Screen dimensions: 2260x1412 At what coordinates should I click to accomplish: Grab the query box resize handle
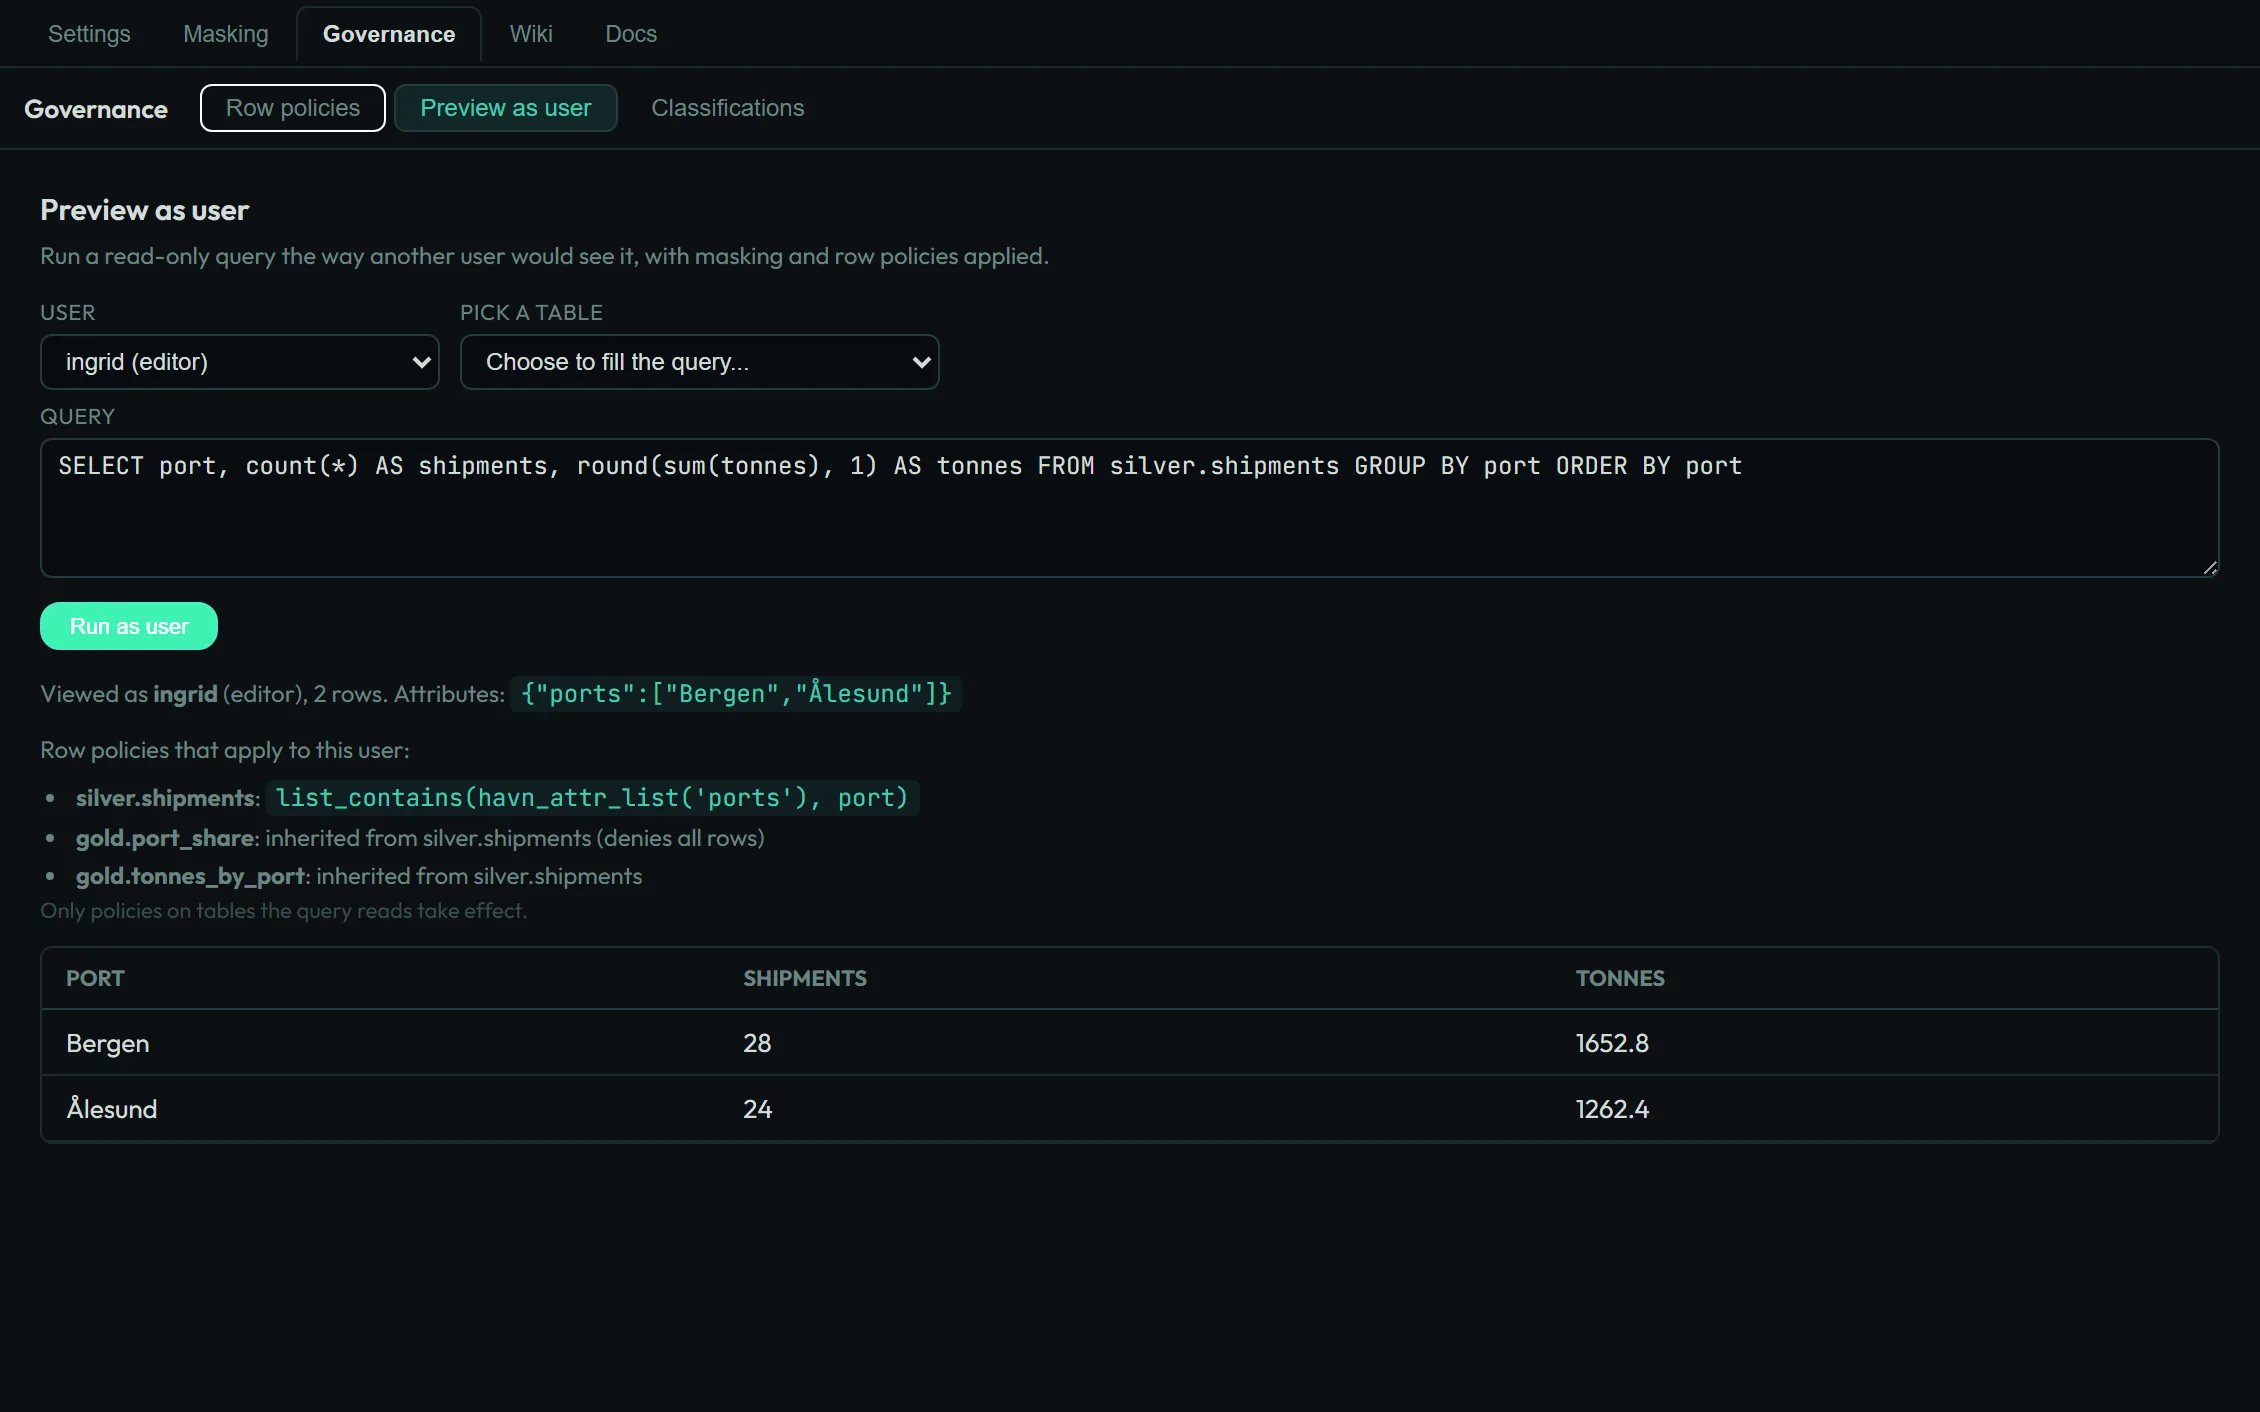(2209, 567)
